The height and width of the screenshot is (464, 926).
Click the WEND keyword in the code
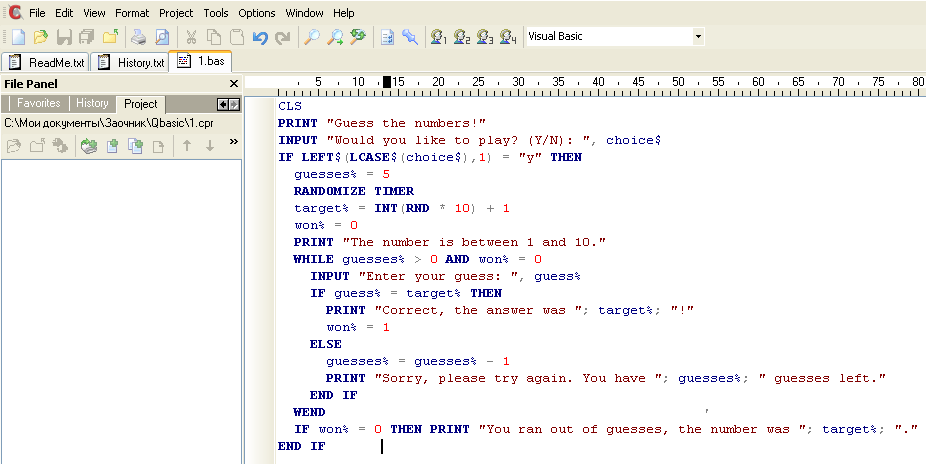(309, 412)
